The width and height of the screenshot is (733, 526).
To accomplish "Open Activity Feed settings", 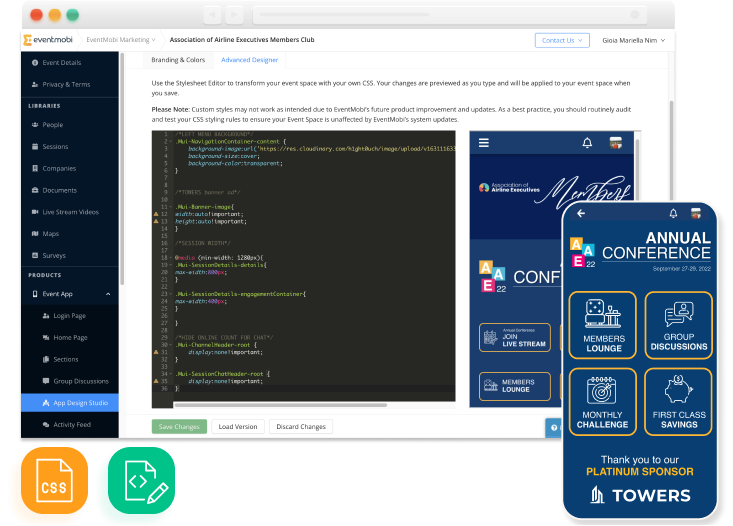I will tap(70, 425).
